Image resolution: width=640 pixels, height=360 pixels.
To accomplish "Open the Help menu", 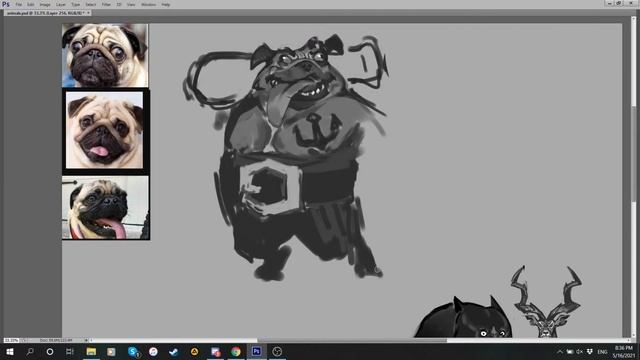I will (165, 4).
